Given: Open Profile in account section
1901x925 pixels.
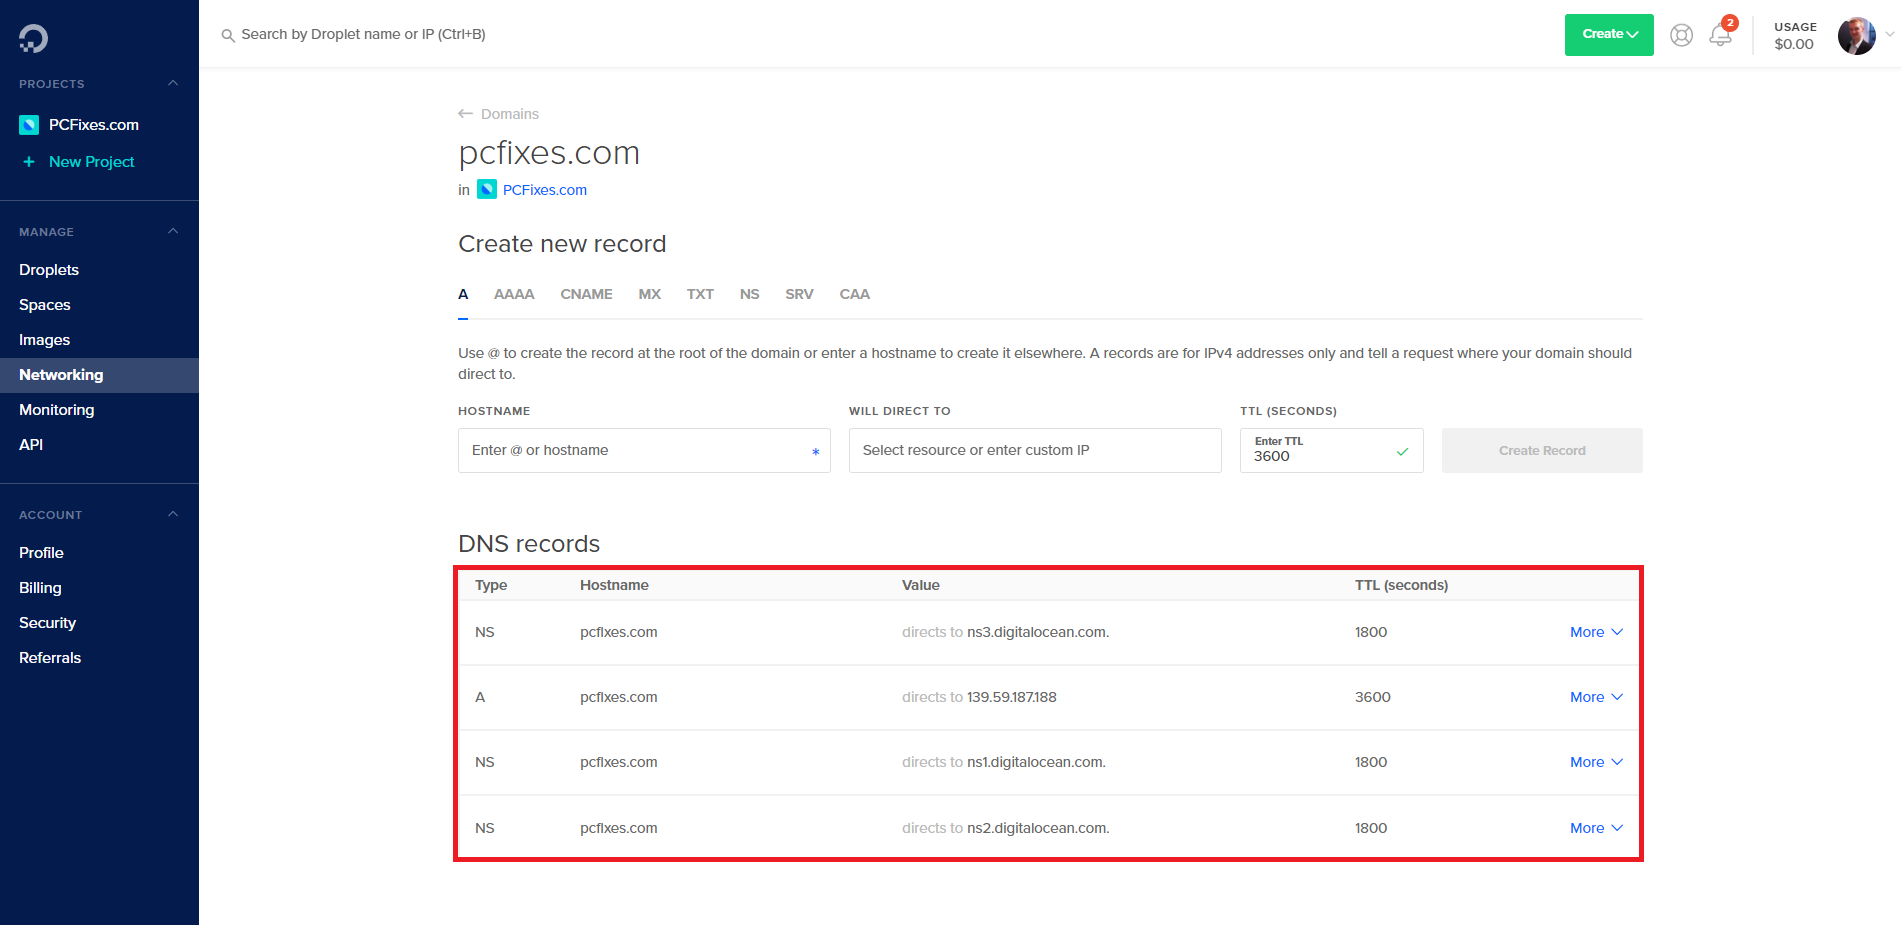Looking at the screenshot, I should tap(41, 553).
